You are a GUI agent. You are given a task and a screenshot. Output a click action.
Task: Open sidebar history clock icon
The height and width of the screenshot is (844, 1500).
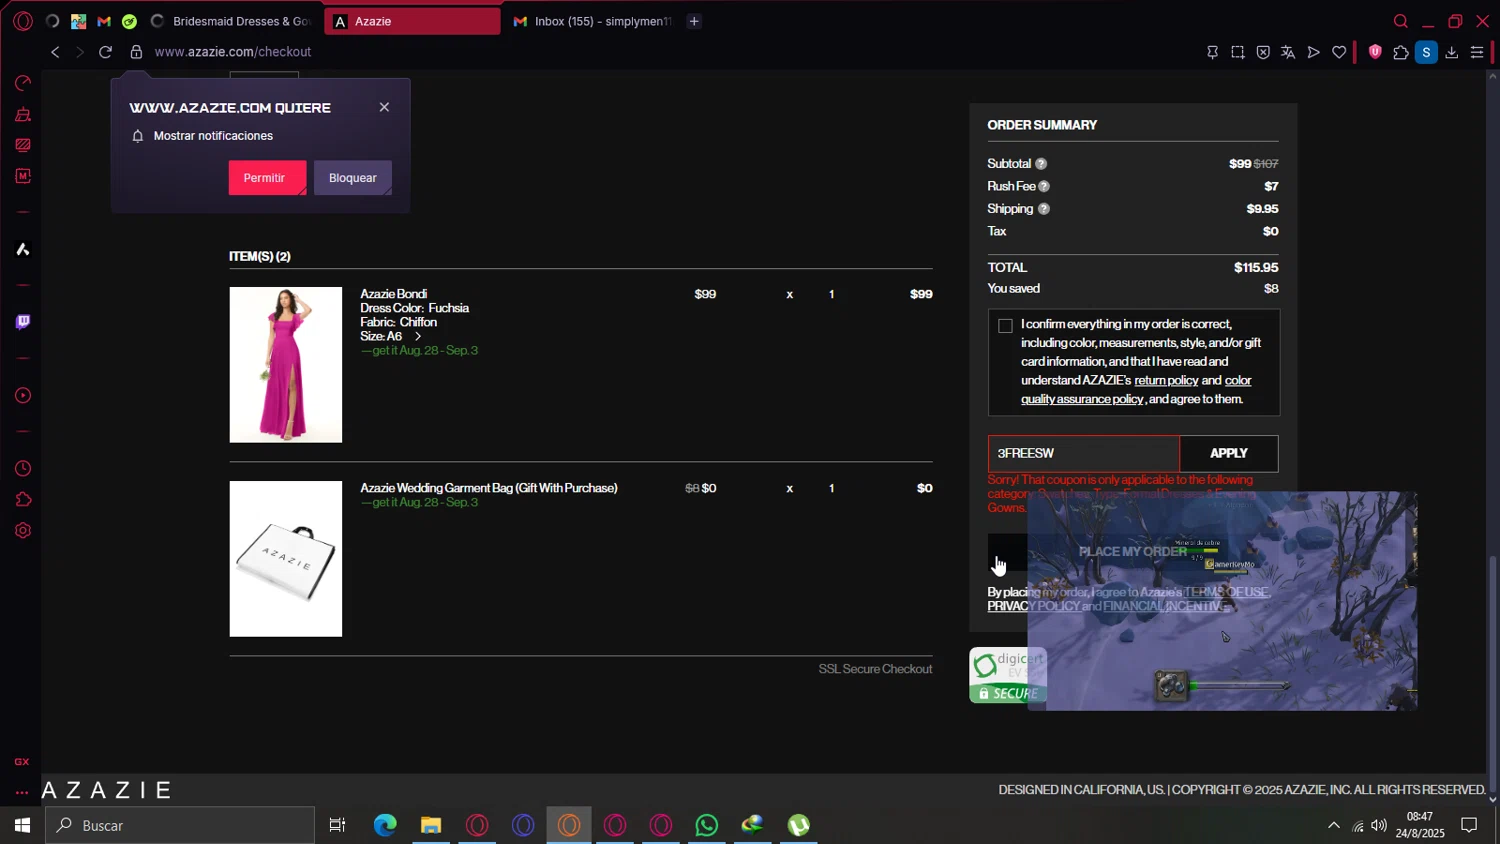23,469
